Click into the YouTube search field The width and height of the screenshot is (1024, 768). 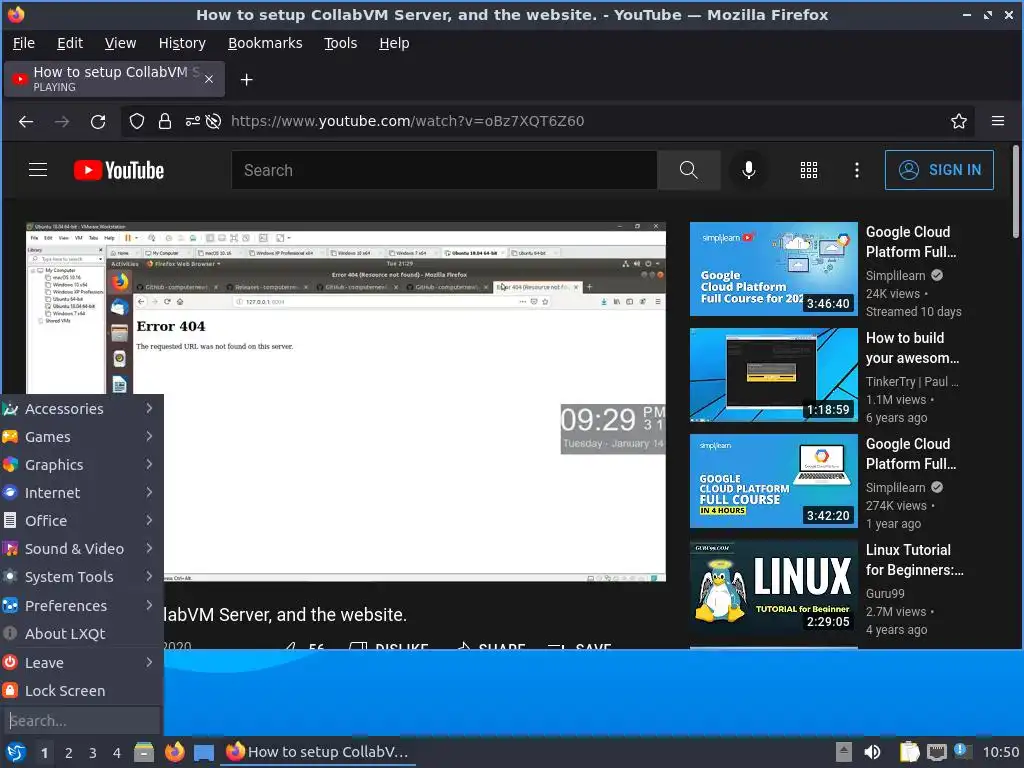click(x=444, y=170)
